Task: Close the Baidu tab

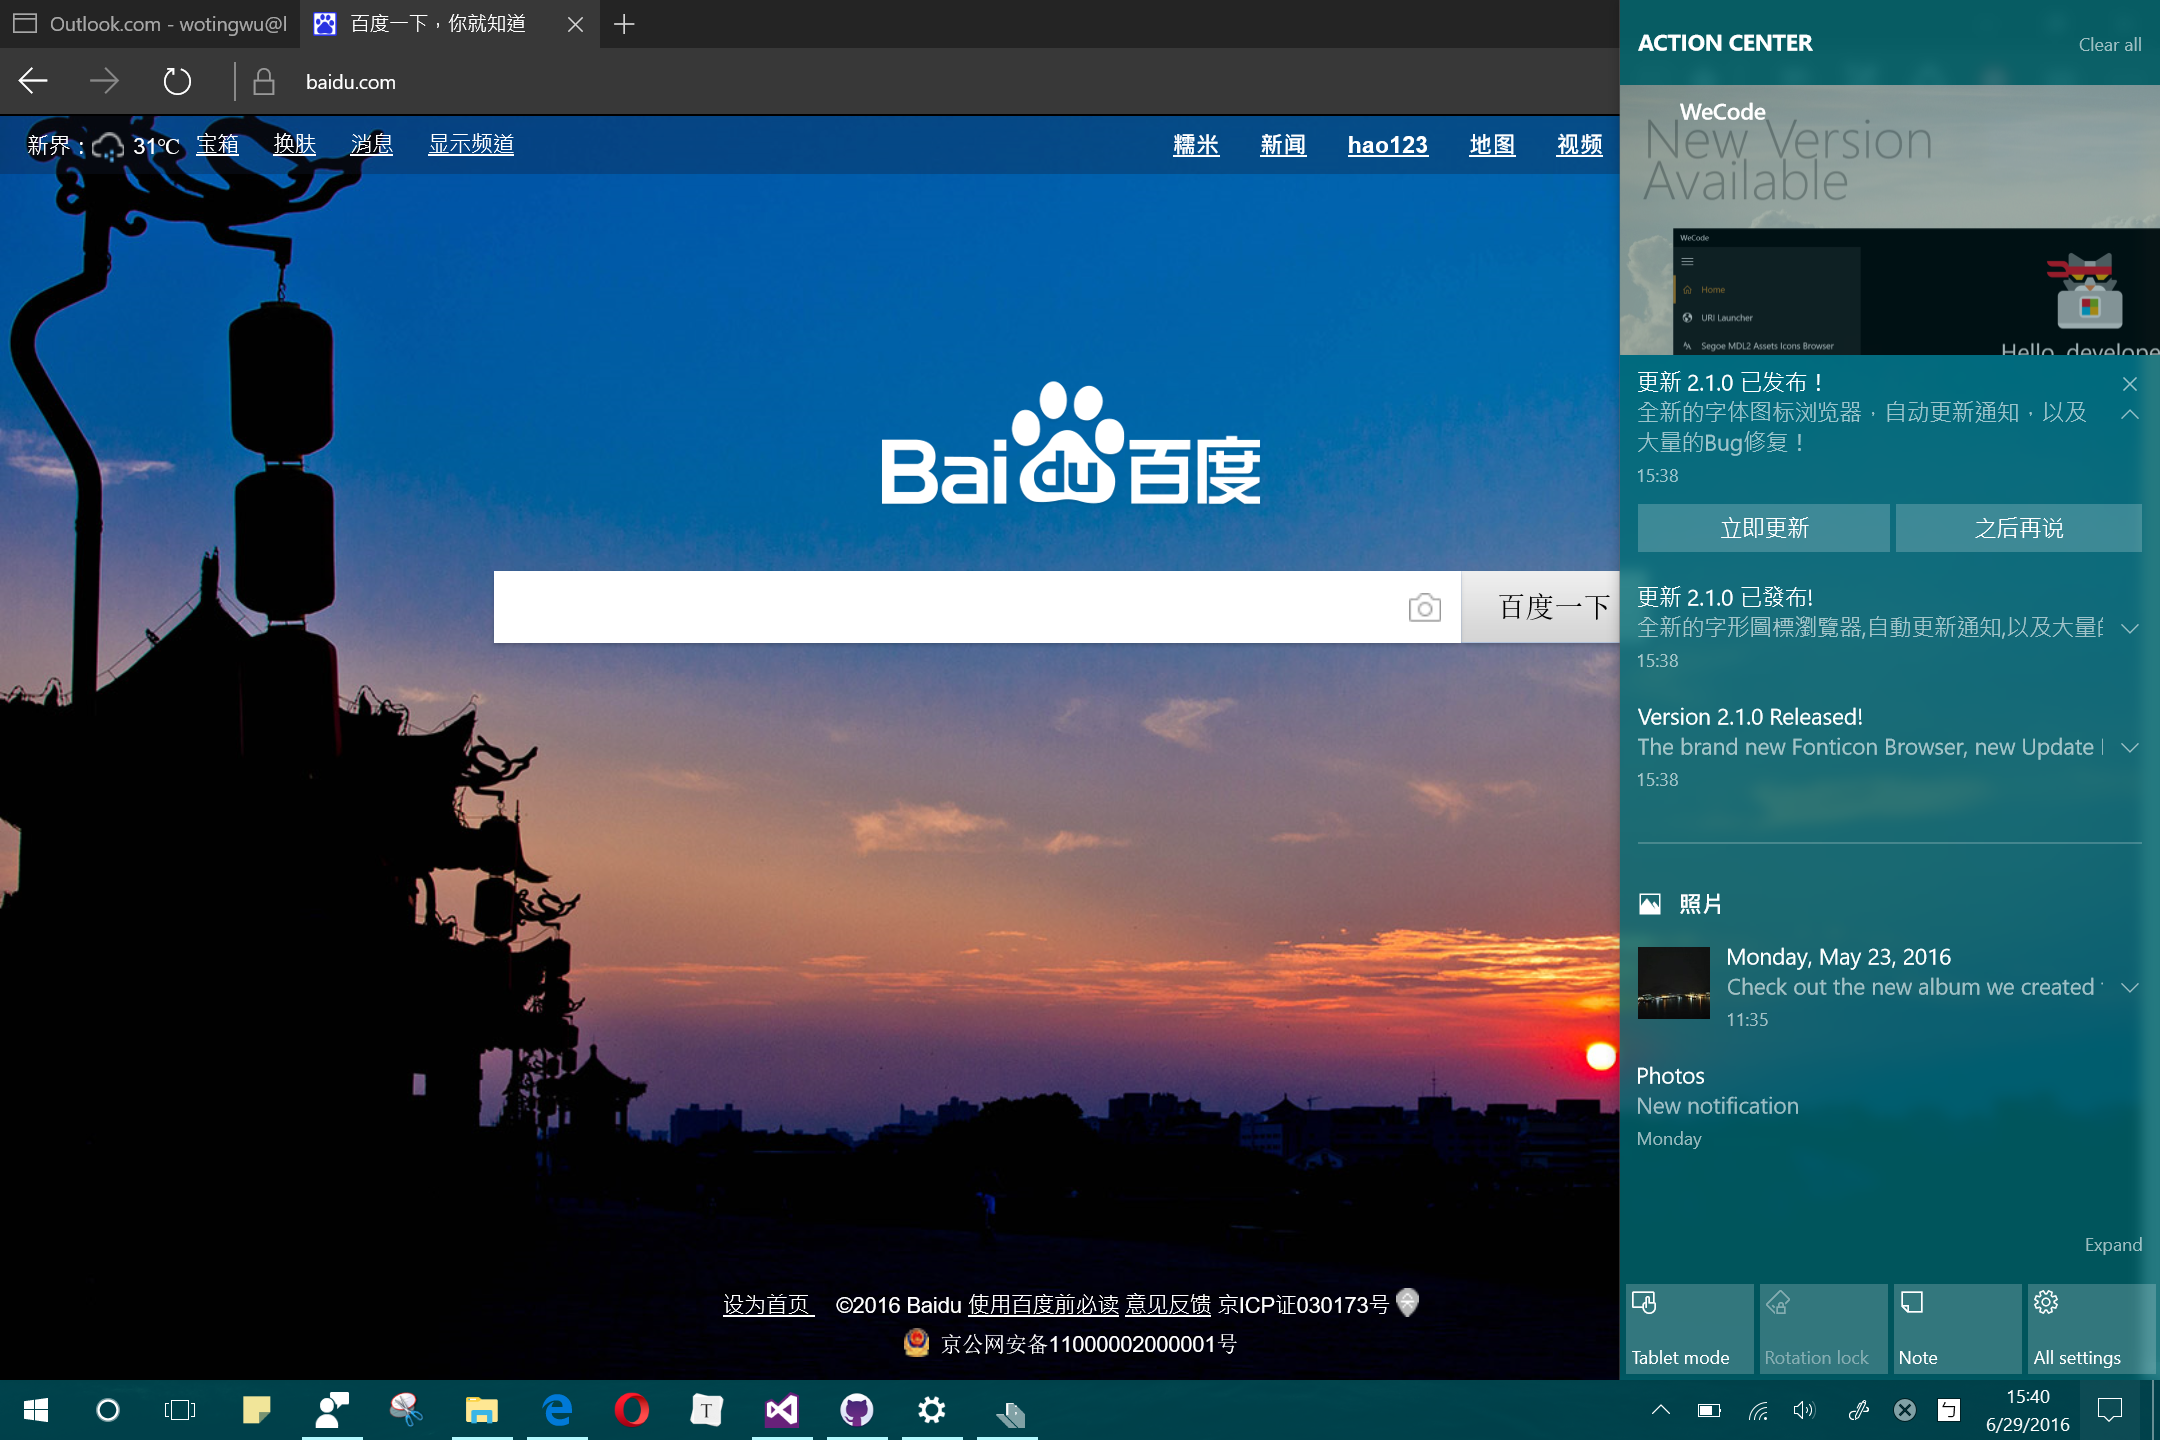Action: click(575, 24)
